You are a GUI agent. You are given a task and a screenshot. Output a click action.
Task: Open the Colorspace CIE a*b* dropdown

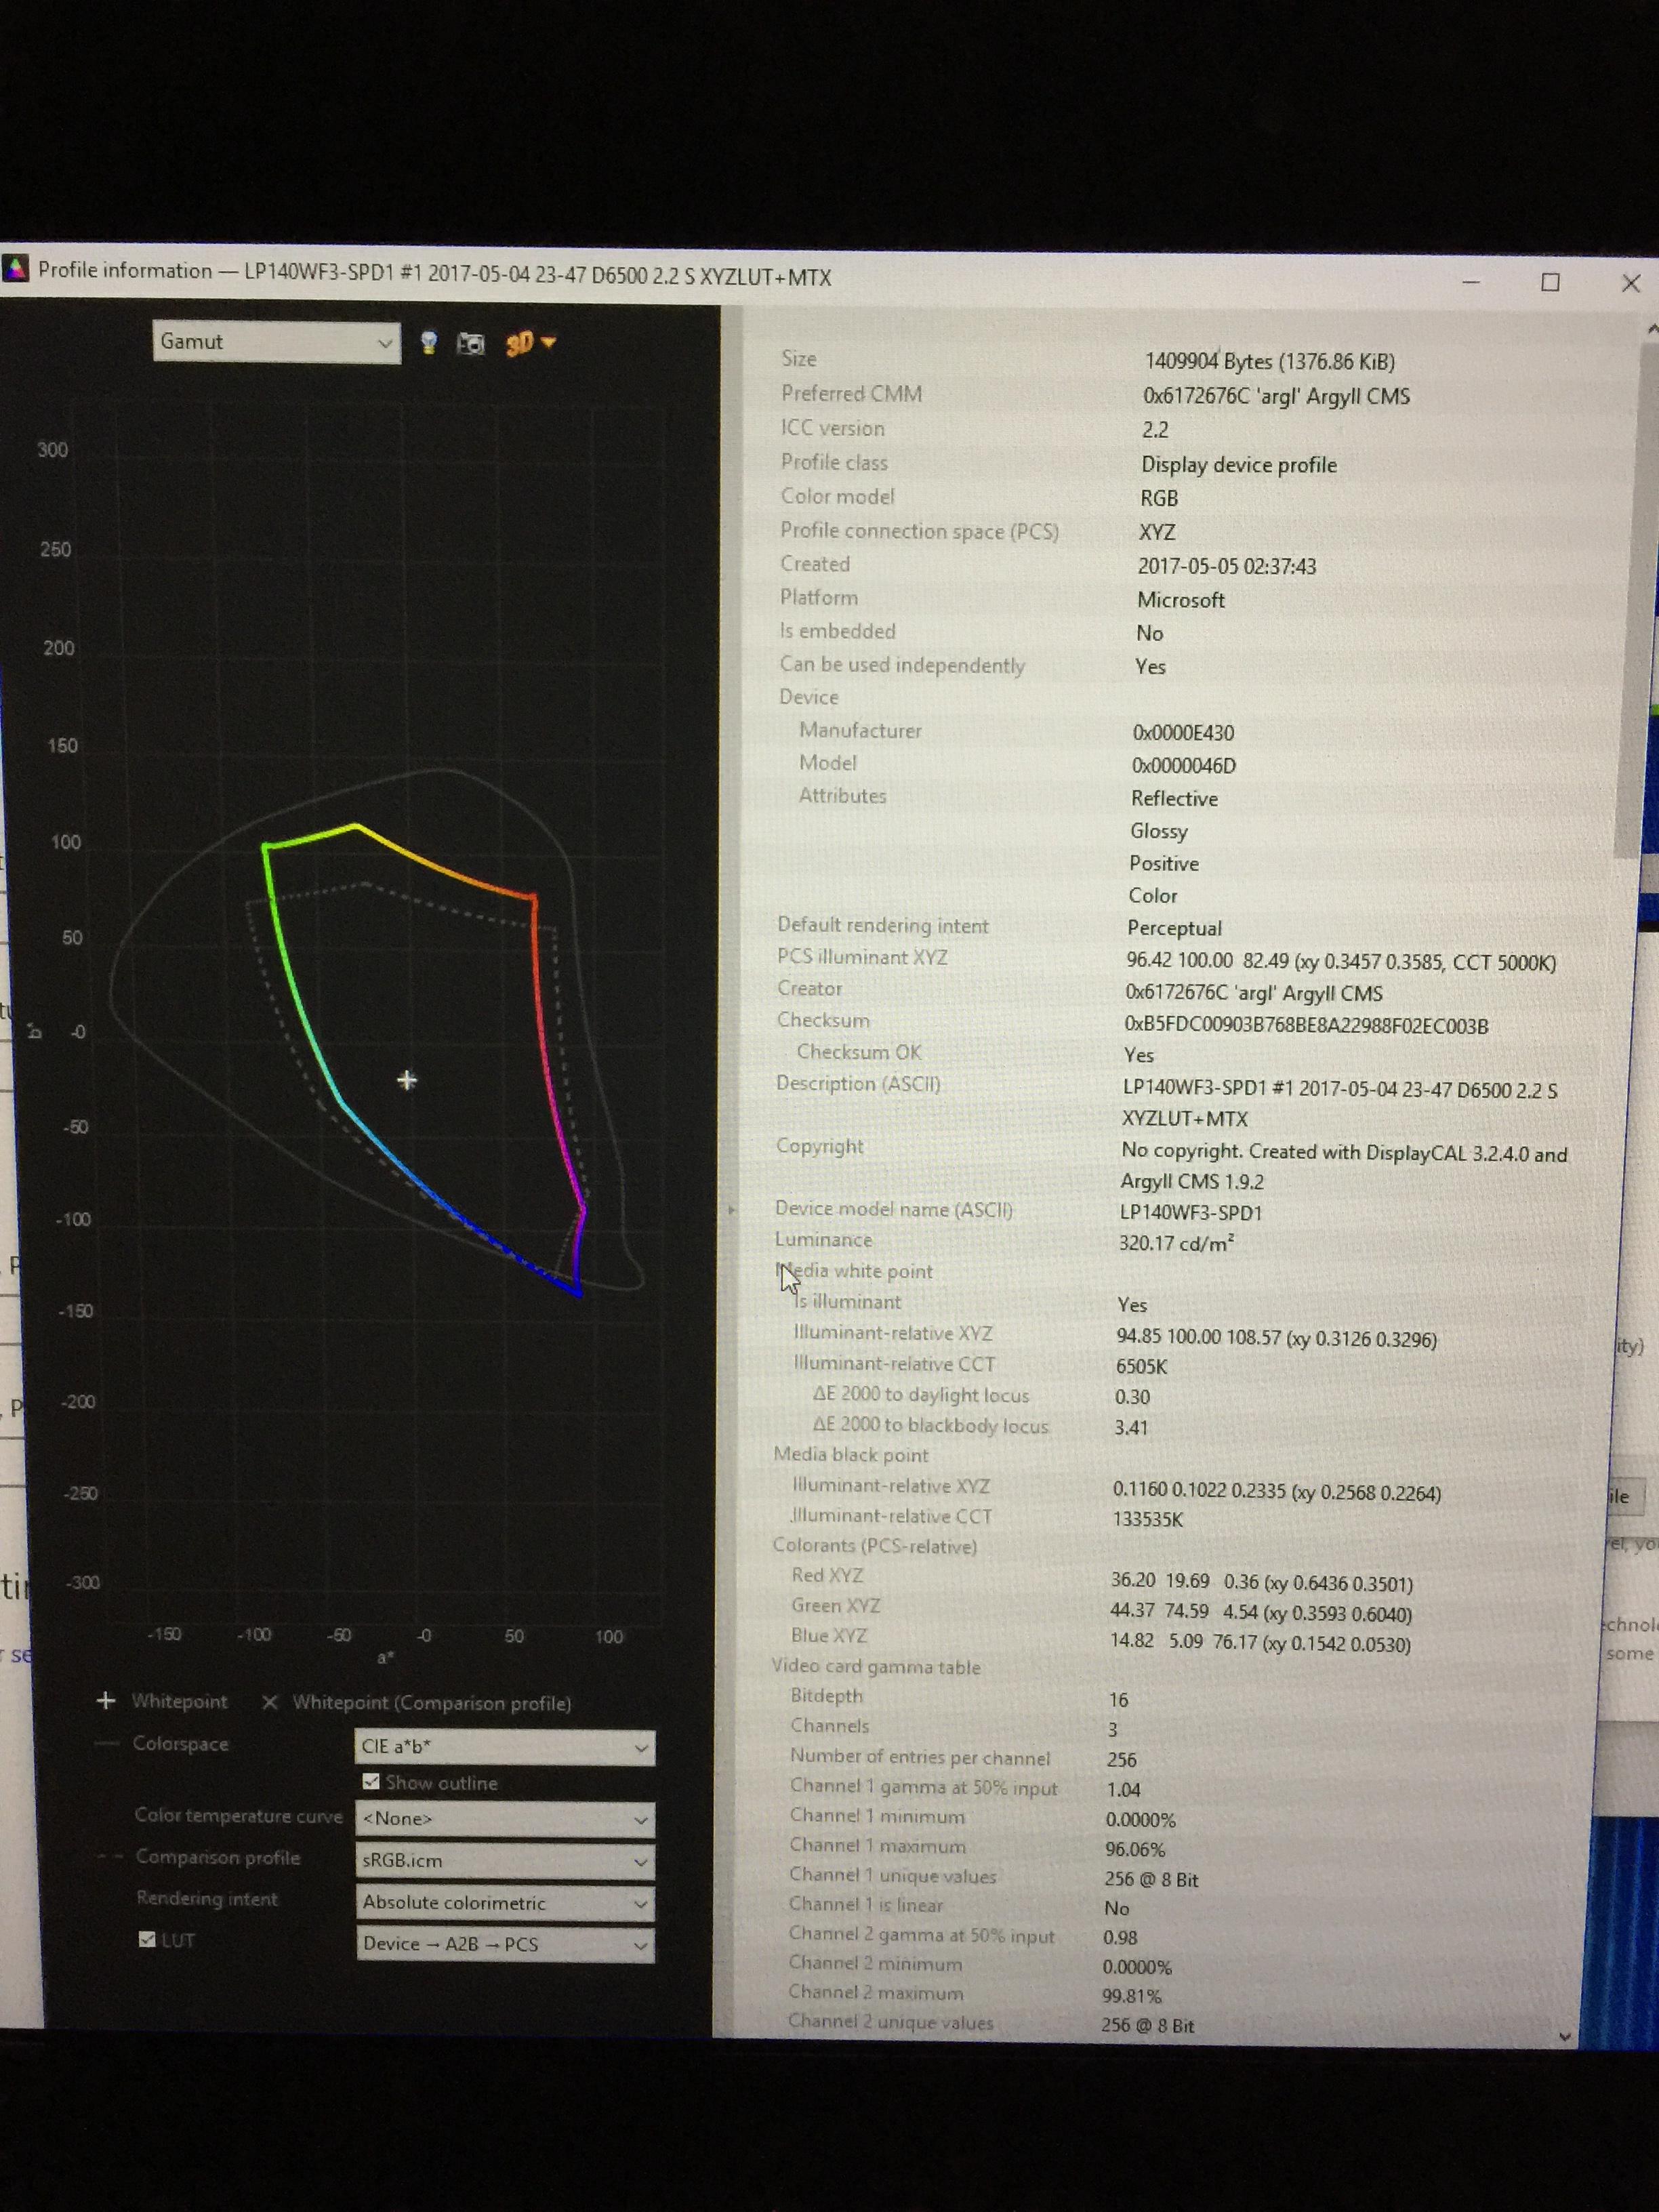505,1747
